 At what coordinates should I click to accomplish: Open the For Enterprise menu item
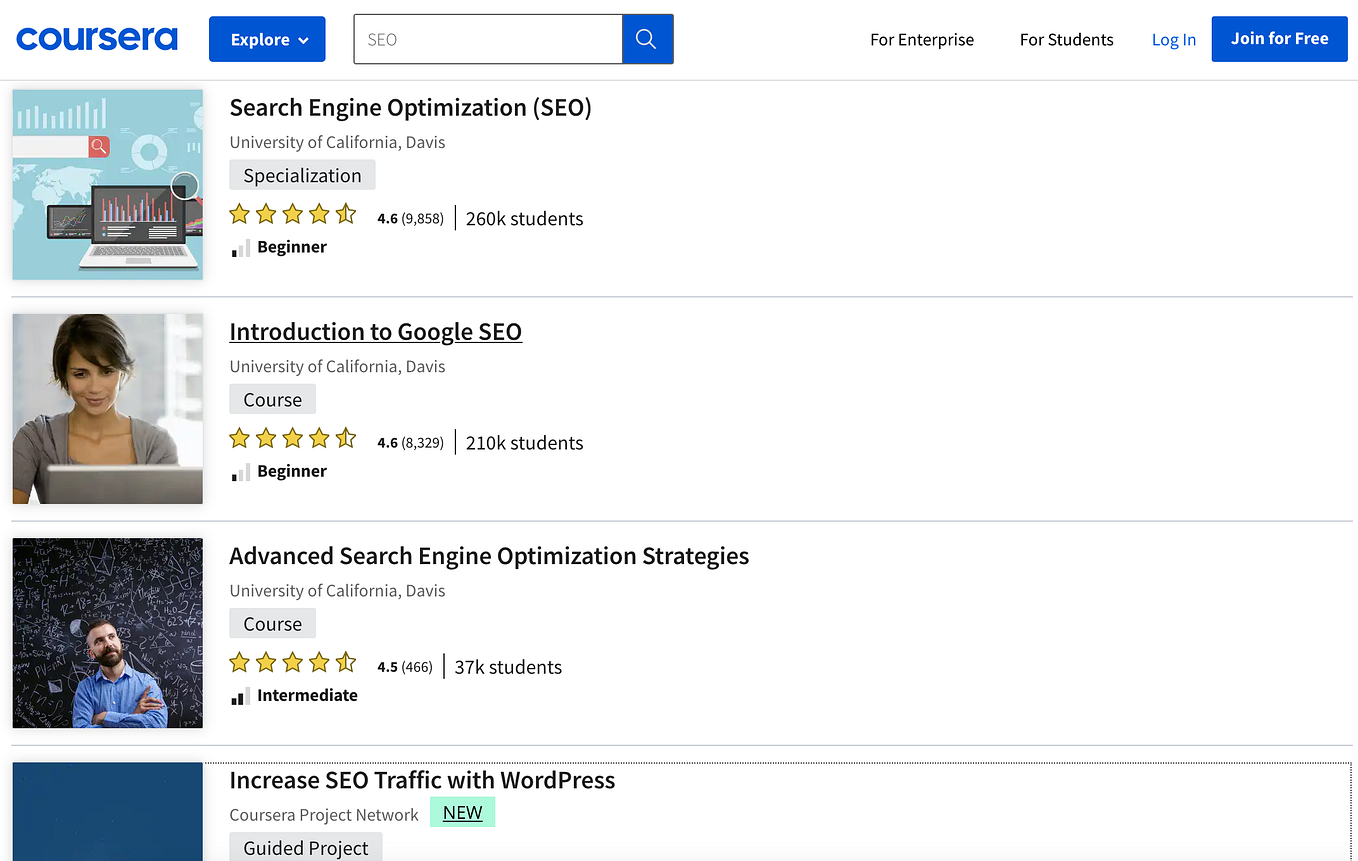(922, 40)
